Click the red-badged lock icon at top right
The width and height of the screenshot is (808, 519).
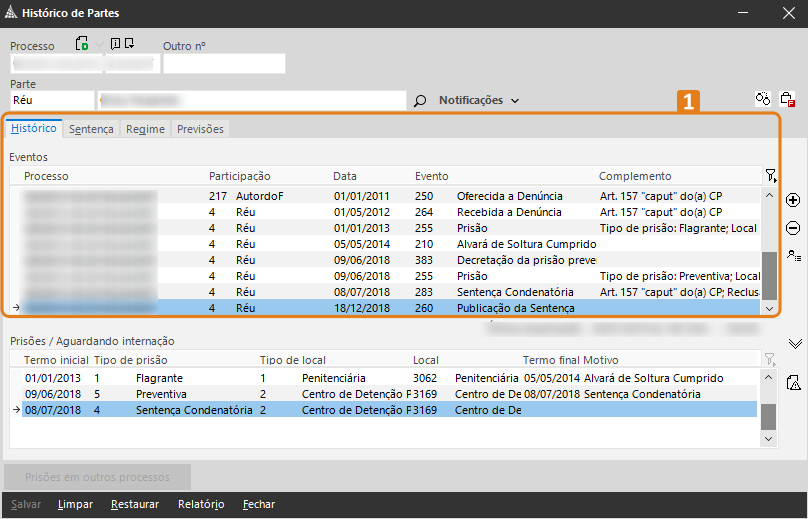click(x=788, y=99)
